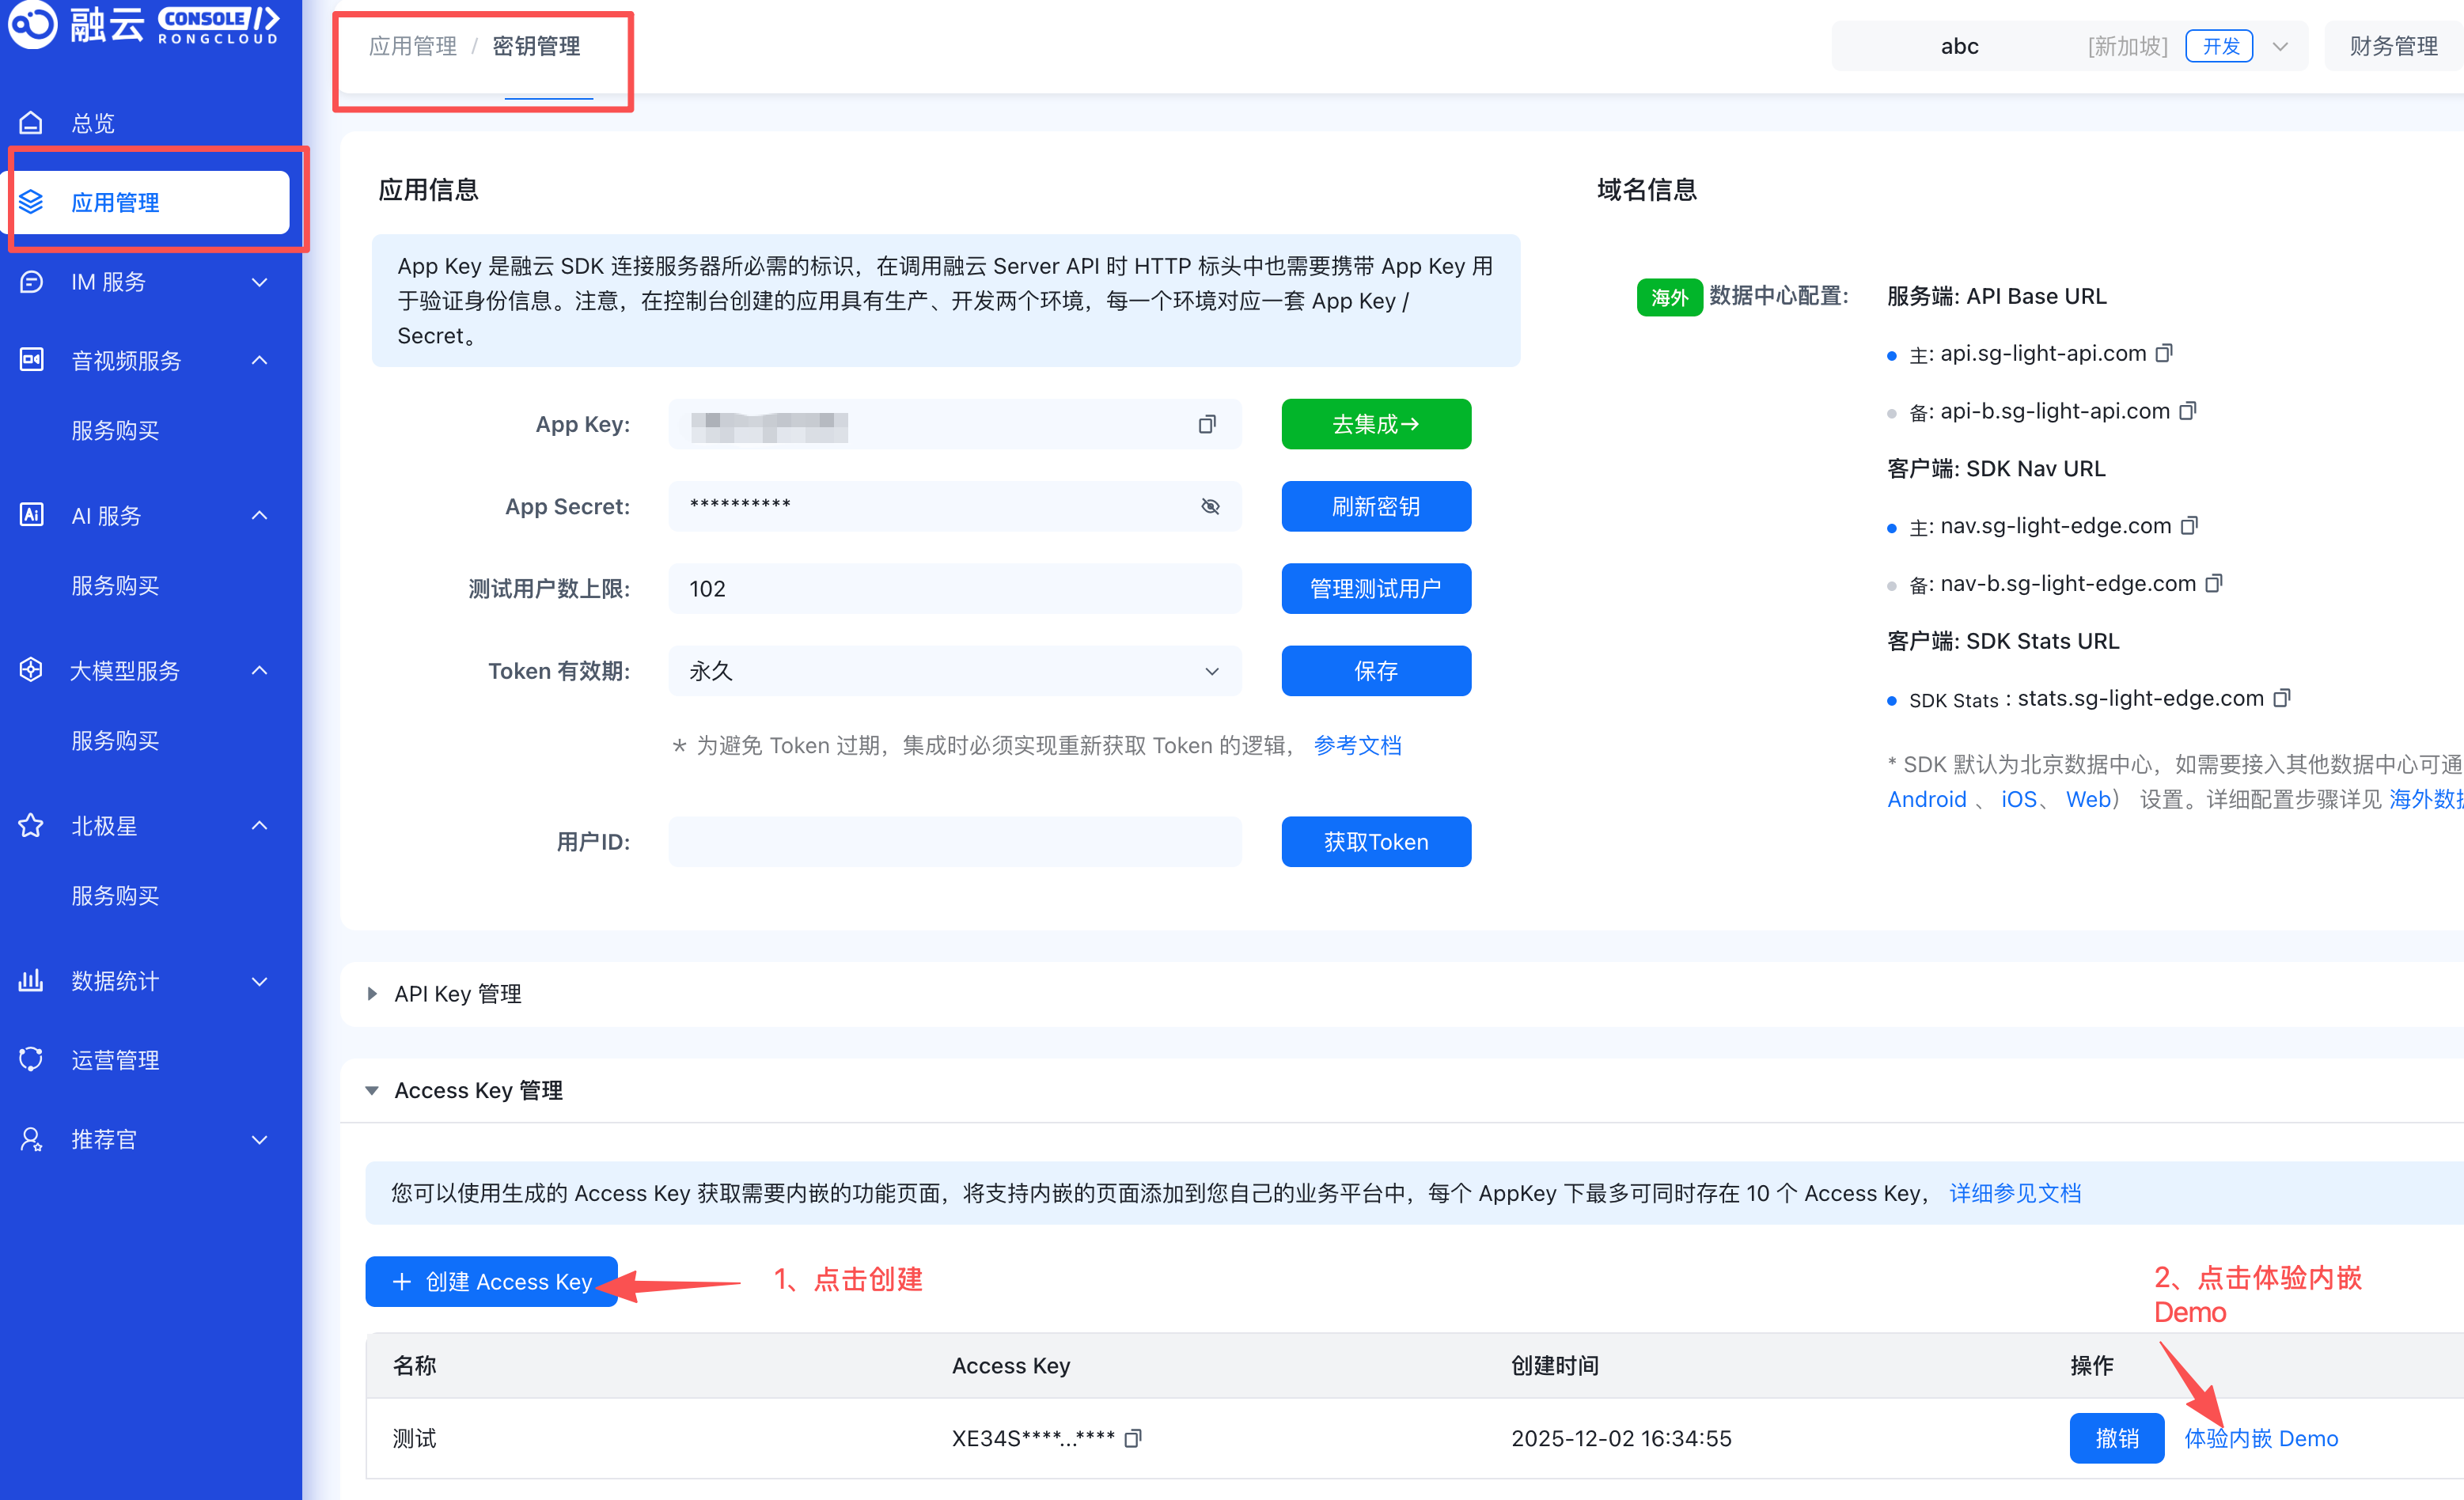Copy nav-b.sg-light-edge.com domain
The image size is (2464, 1500).
tap(2214, 583)
